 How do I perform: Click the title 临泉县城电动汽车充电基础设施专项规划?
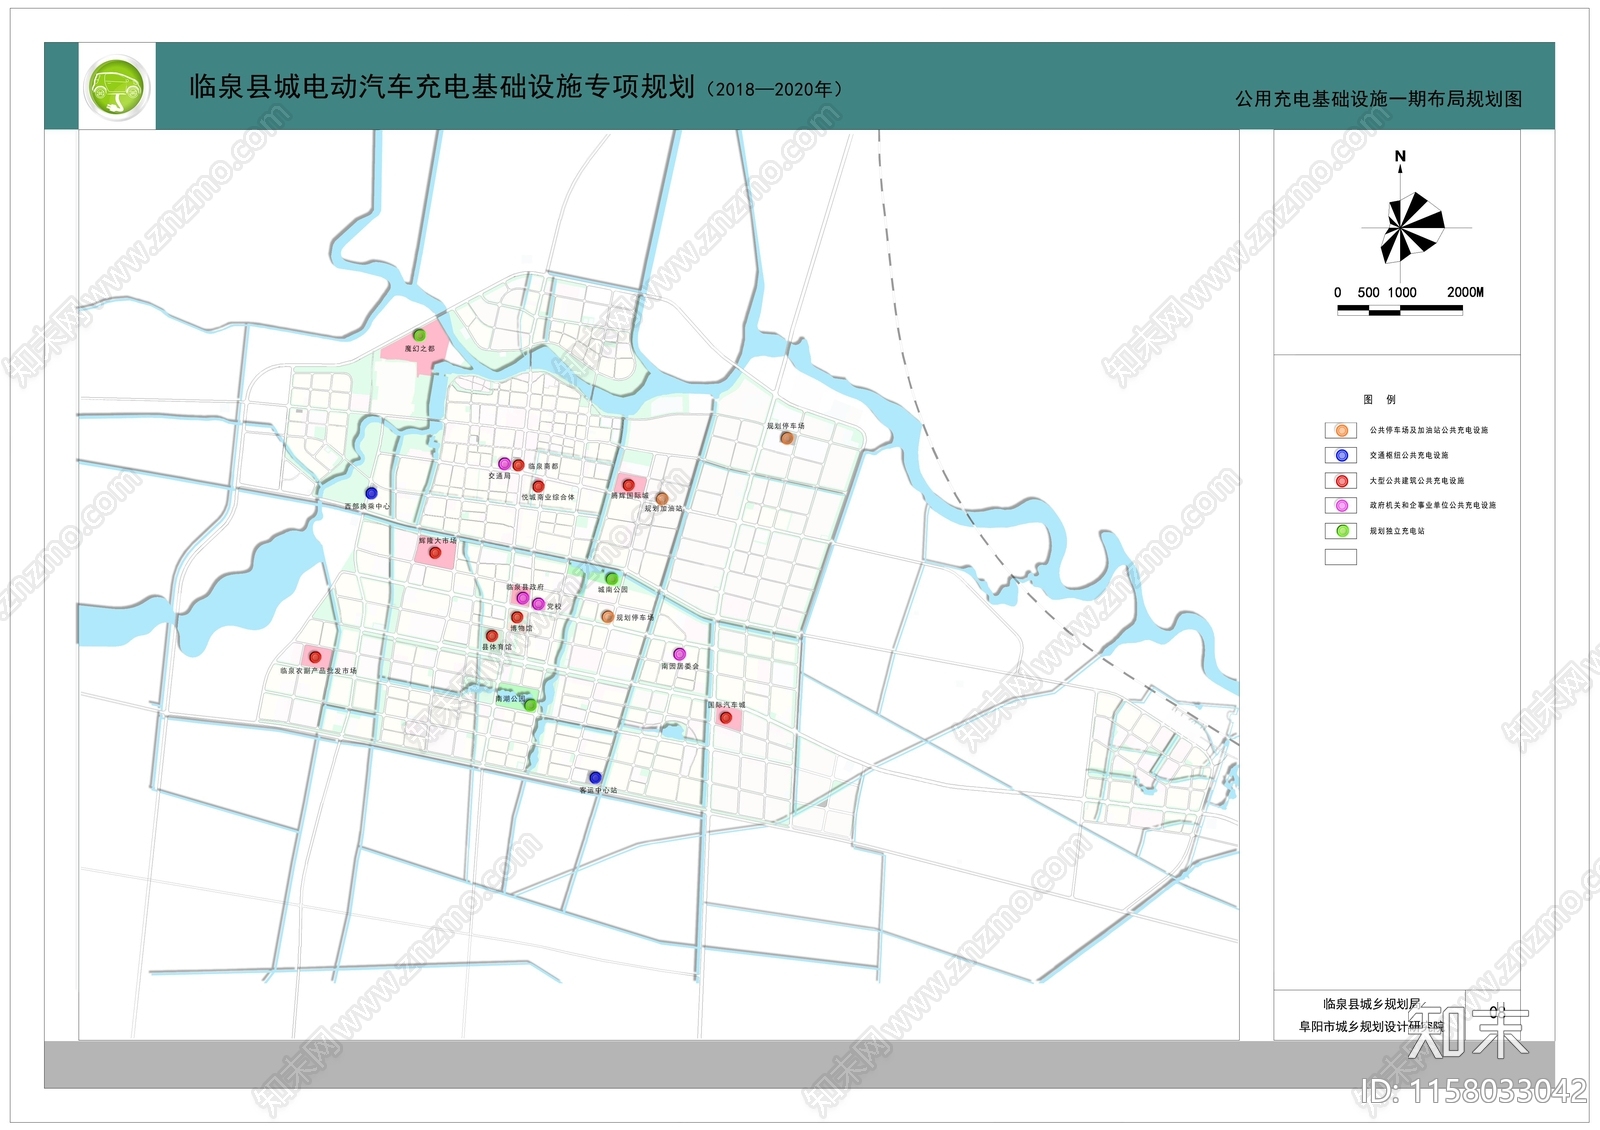click(x=442, y=87)
